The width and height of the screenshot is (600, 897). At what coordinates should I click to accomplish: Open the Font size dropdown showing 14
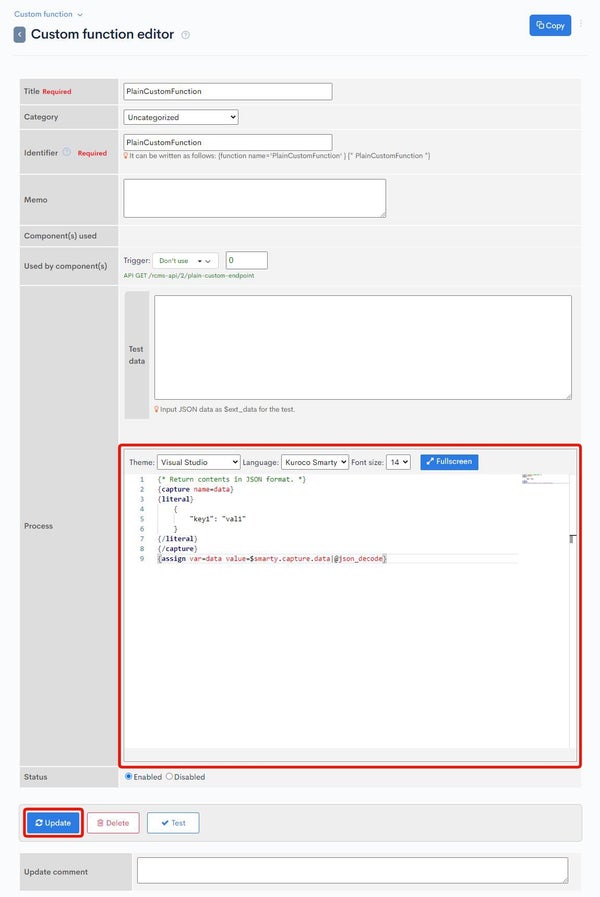pyautogui.click(x=399, y=462)
